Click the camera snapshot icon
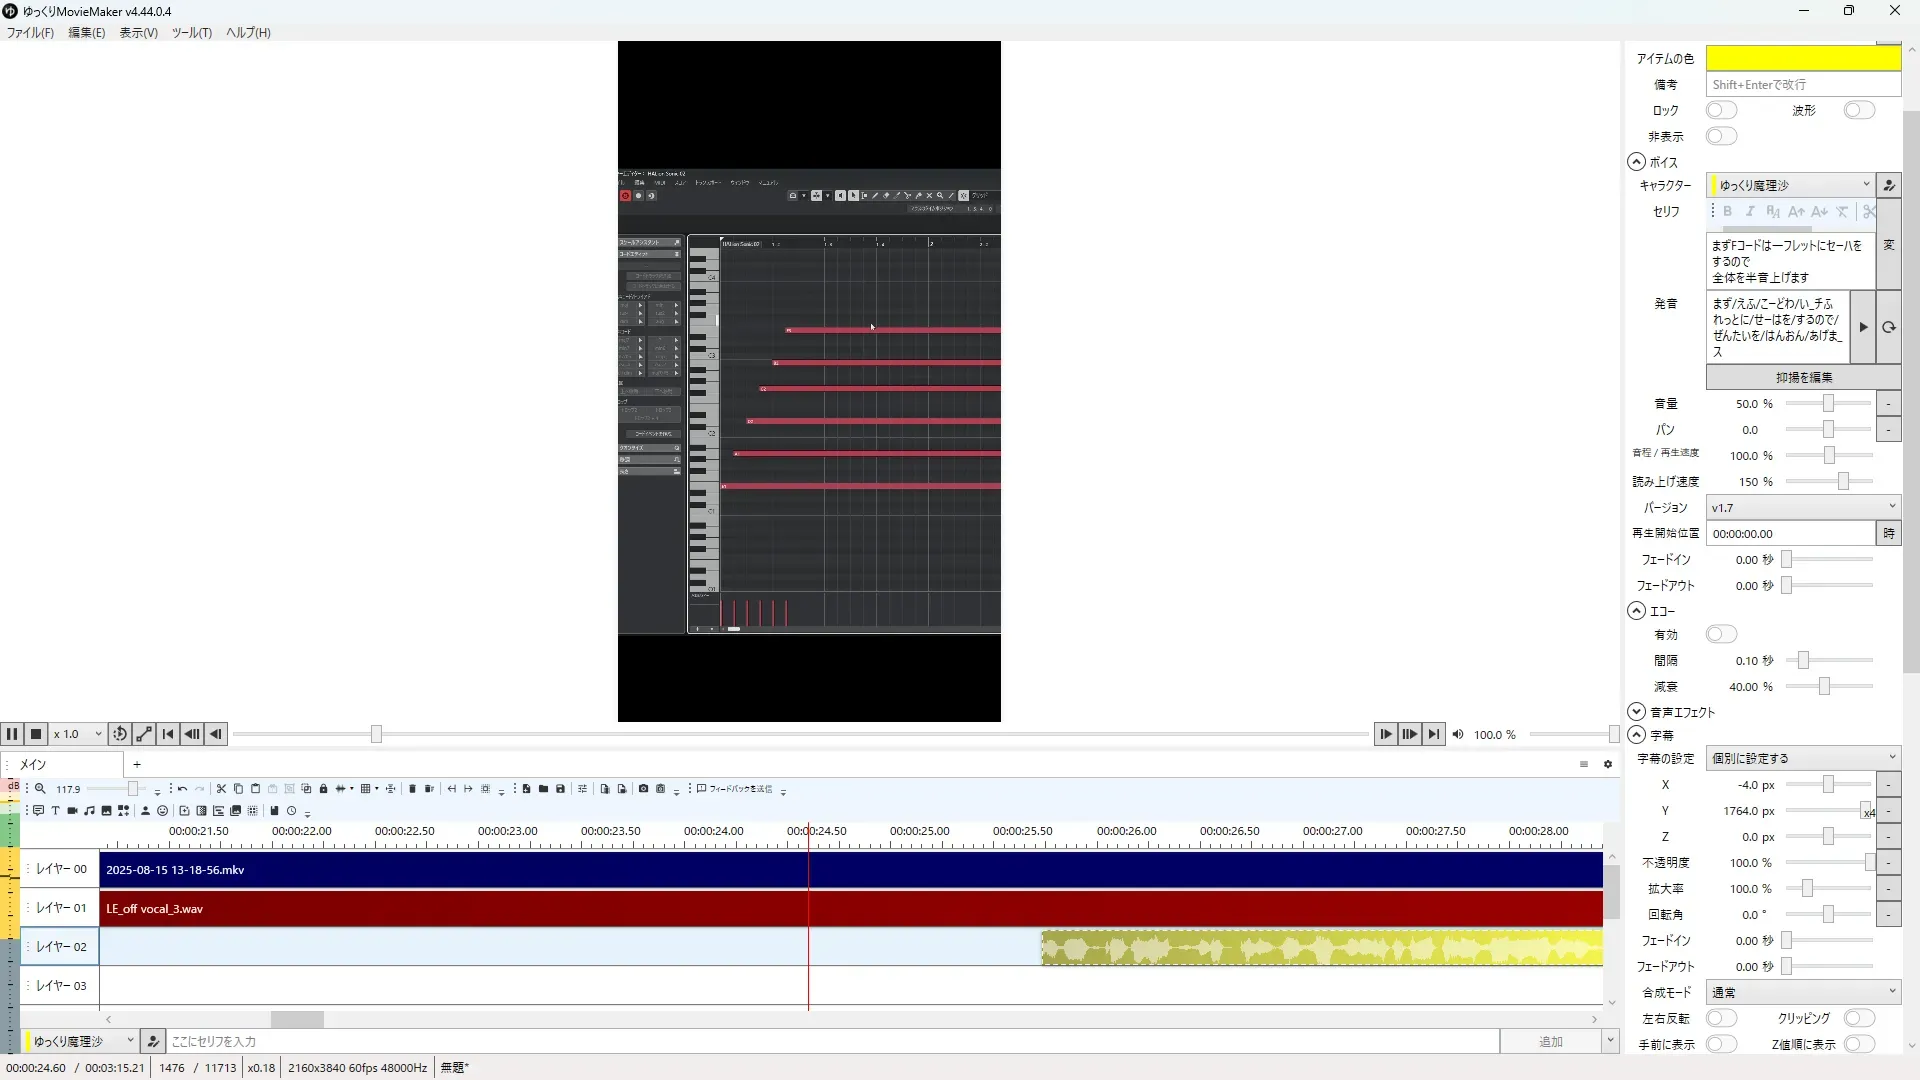Screen dimensions: 1920x1080 (643, 788)
